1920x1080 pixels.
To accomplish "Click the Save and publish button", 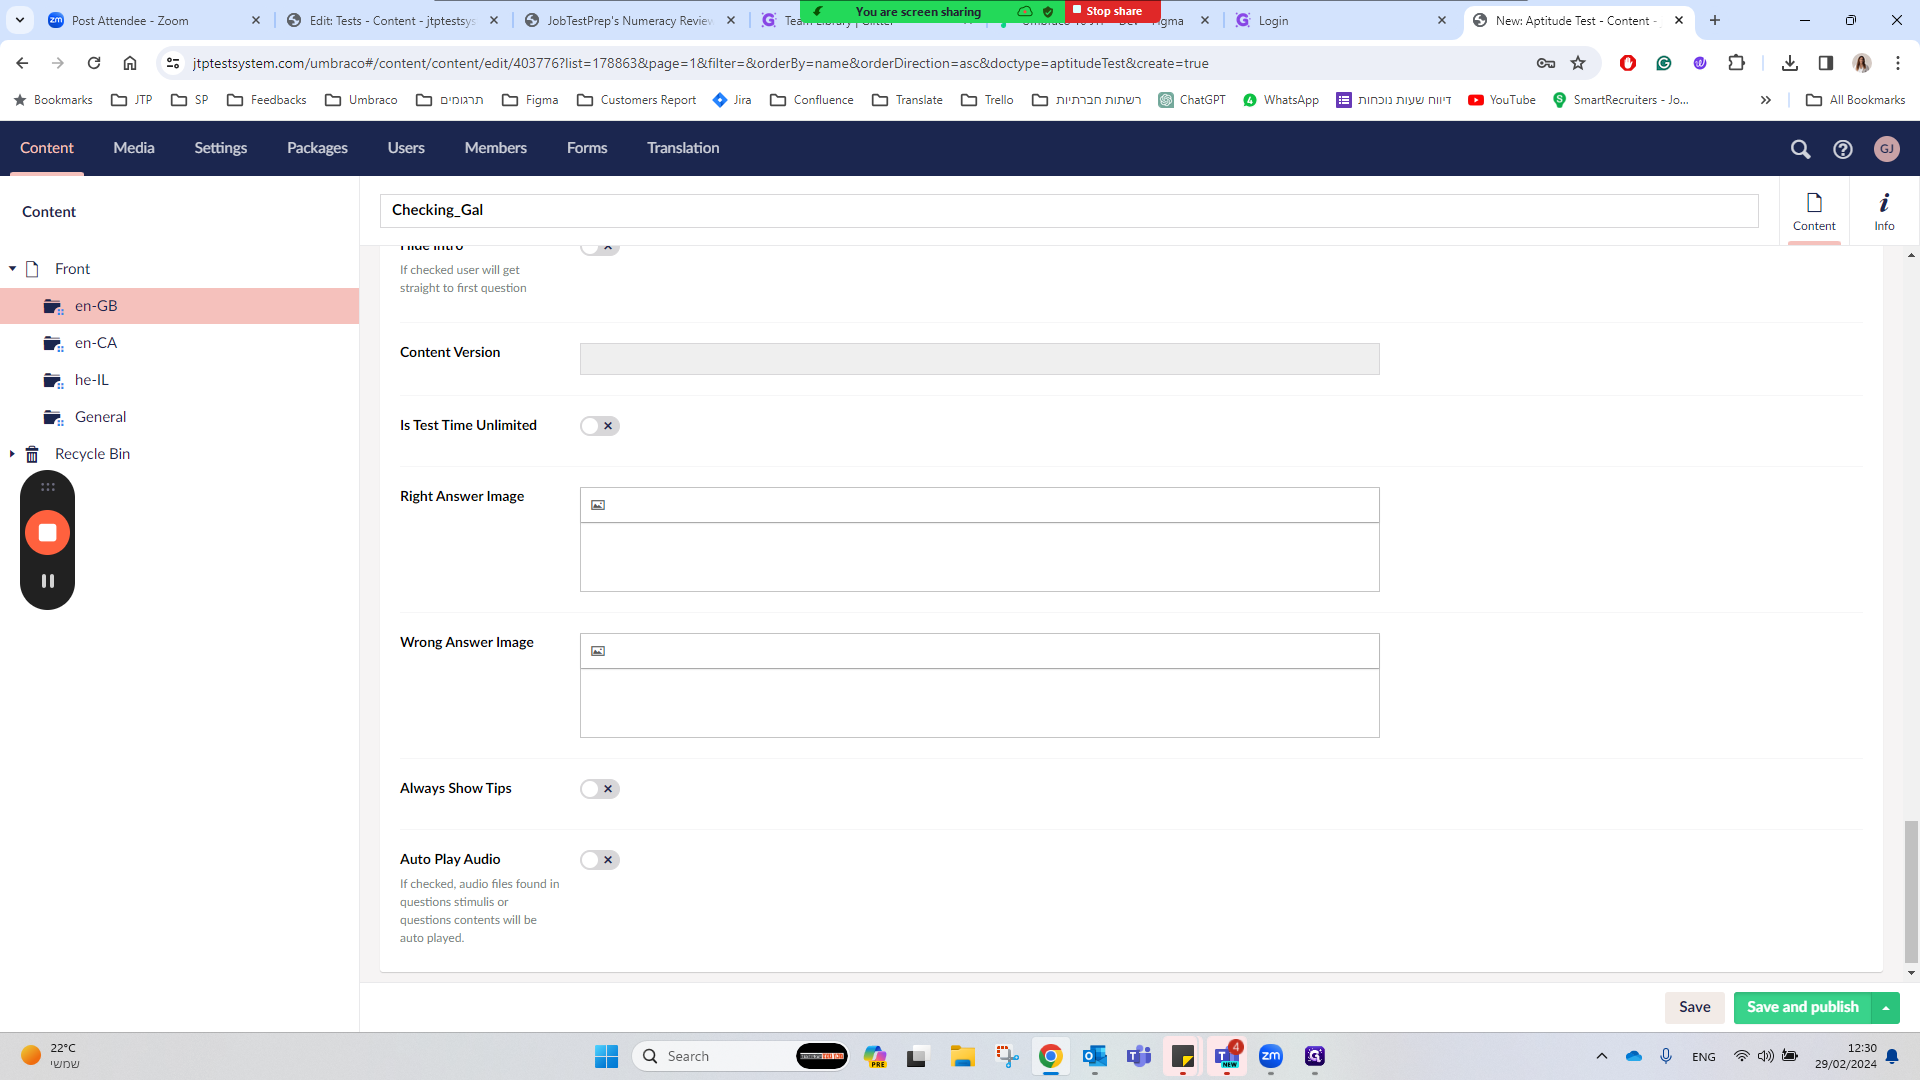I will point(1802,1008).
